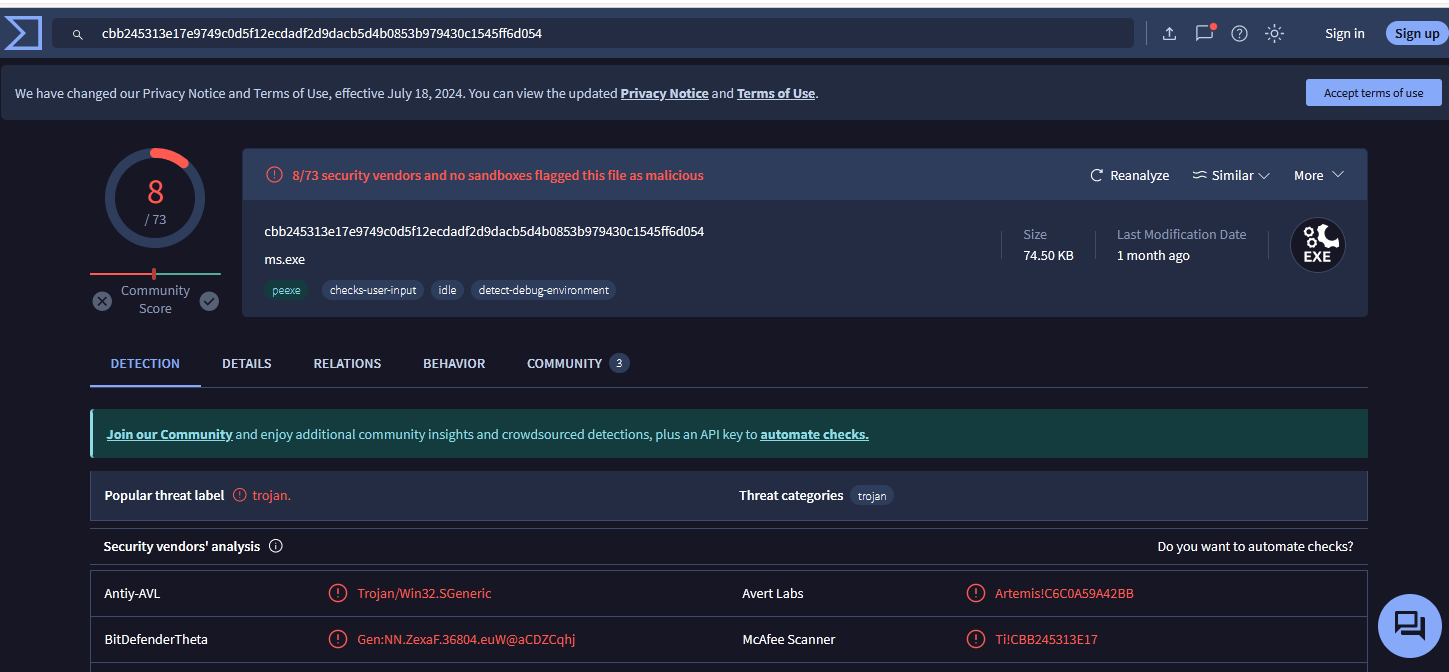Click the Accept terms of use button
The height and width of the screenshot is (672, 1449).
point(1373,93)
